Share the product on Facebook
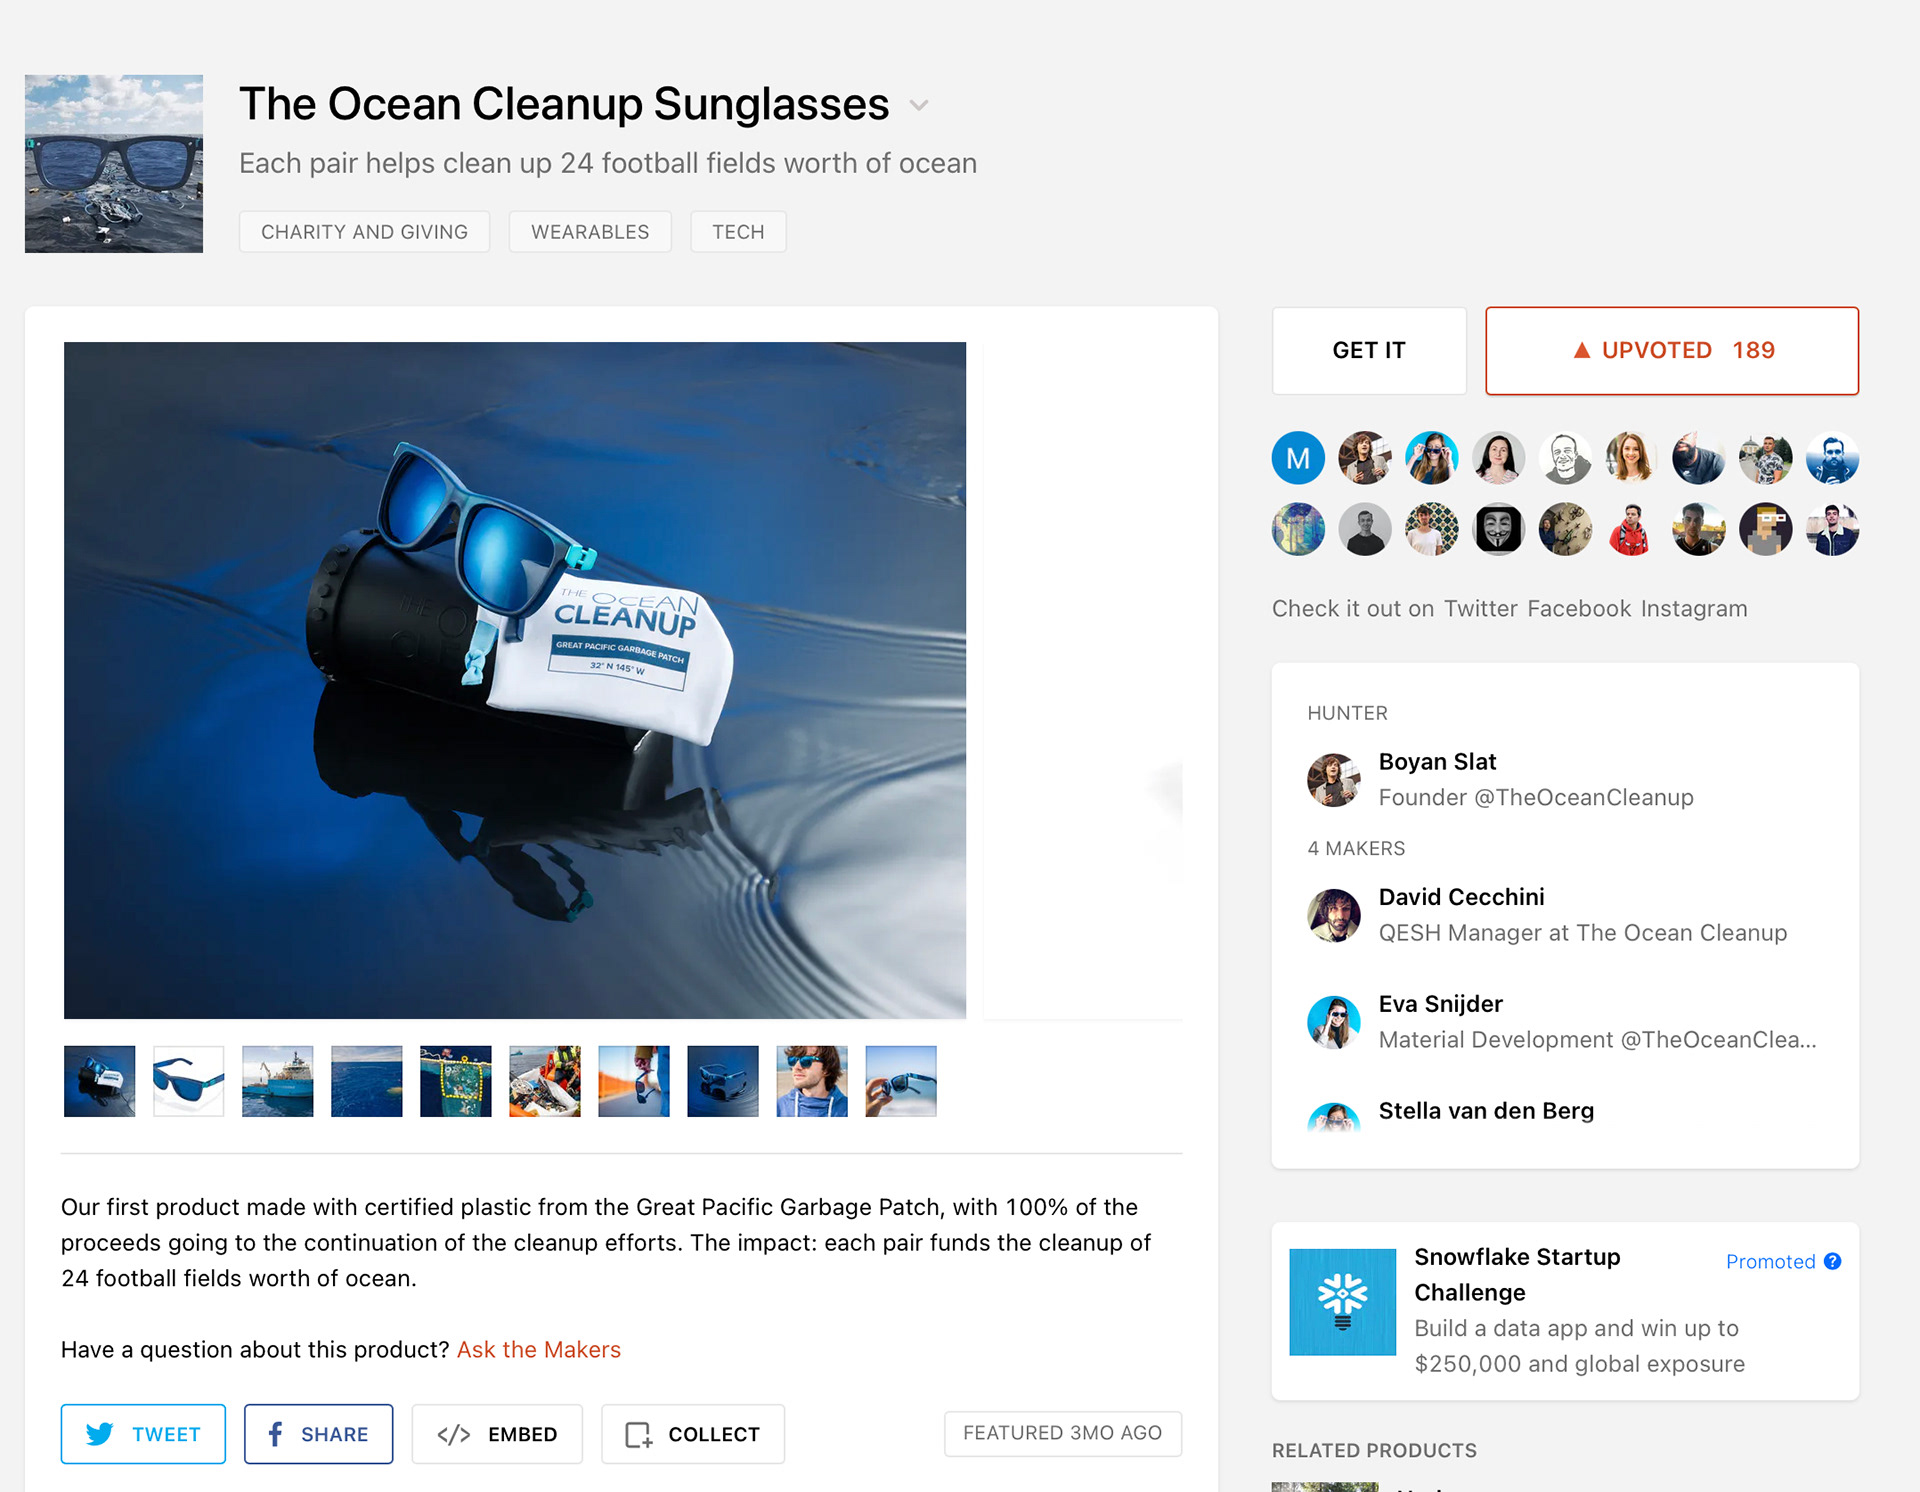 318,1434
